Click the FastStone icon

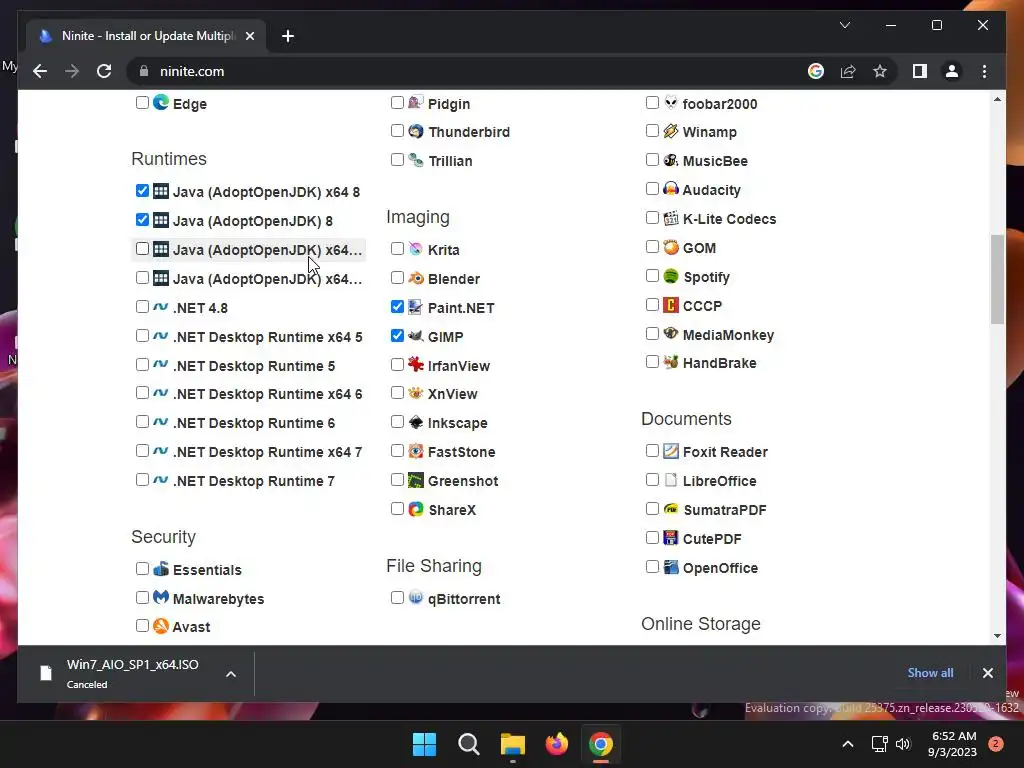[x=415, y=451]
